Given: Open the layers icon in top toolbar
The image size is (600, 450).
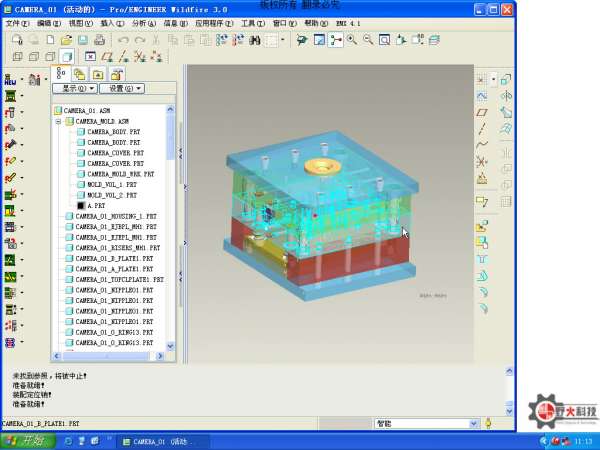Looking at the screenshot, I should pos(434,40).
